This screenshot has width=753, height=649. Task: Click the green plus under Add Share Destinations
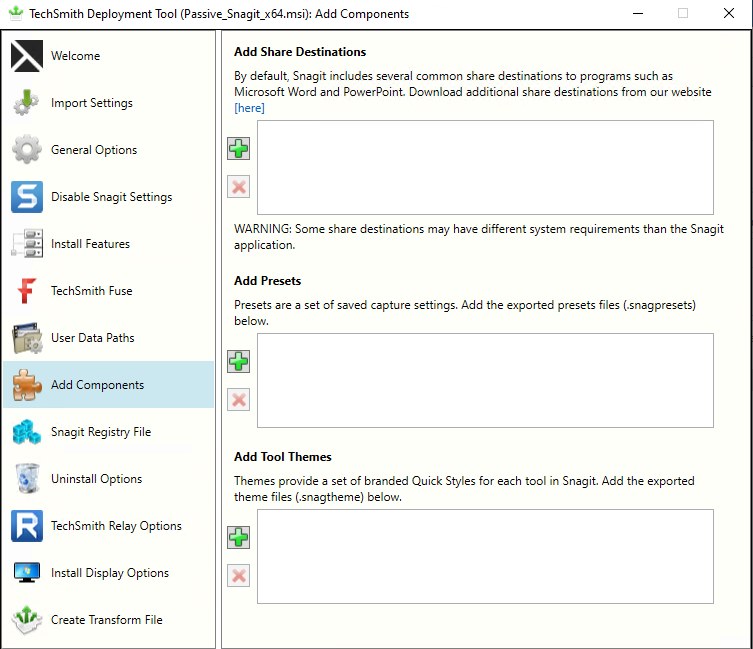(x=238, y=148)
